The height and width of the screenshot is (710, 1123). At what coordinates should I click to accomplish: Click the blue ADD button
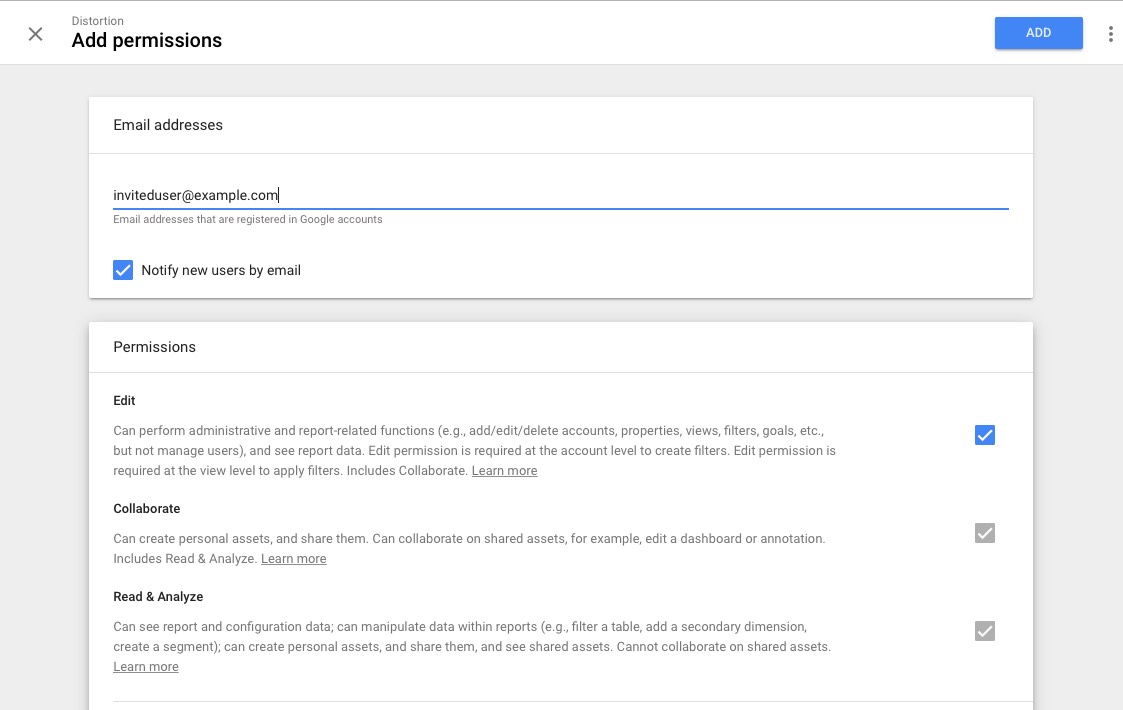1038,33
